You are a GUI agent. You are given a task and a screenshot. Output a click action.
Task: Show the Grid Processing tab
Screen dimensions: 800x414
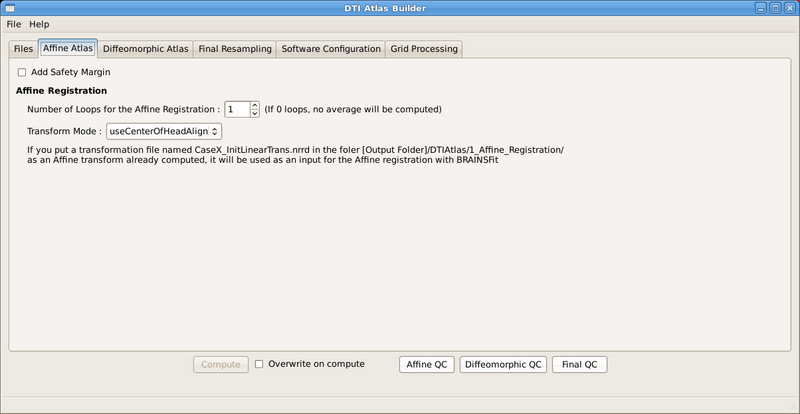point(424,49)
